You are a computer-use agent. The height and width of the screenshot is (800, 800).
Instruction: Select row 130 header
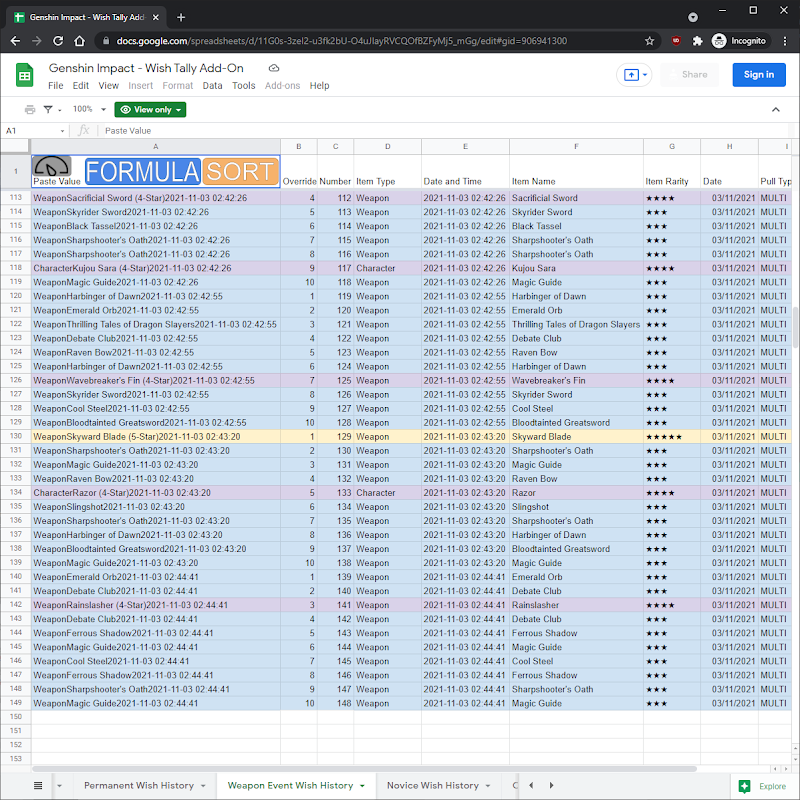coord(16,436)
